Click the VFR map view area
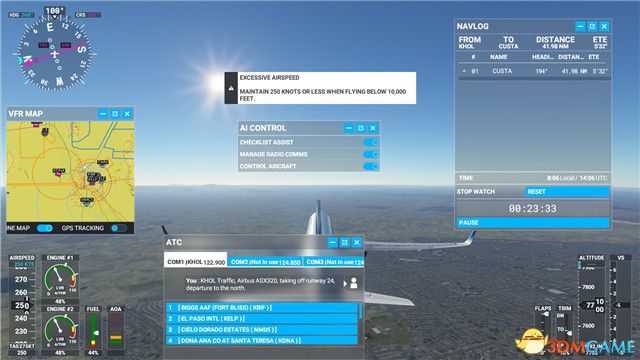This screenshot has height=360, width=640. (70, 172)
